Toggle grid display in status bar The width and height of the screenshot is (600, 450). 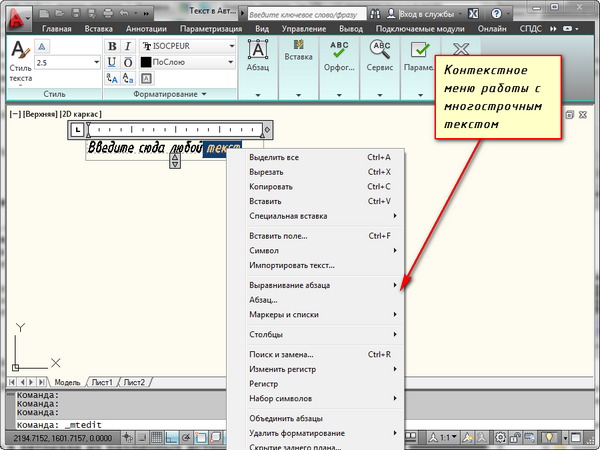(157, 437)
